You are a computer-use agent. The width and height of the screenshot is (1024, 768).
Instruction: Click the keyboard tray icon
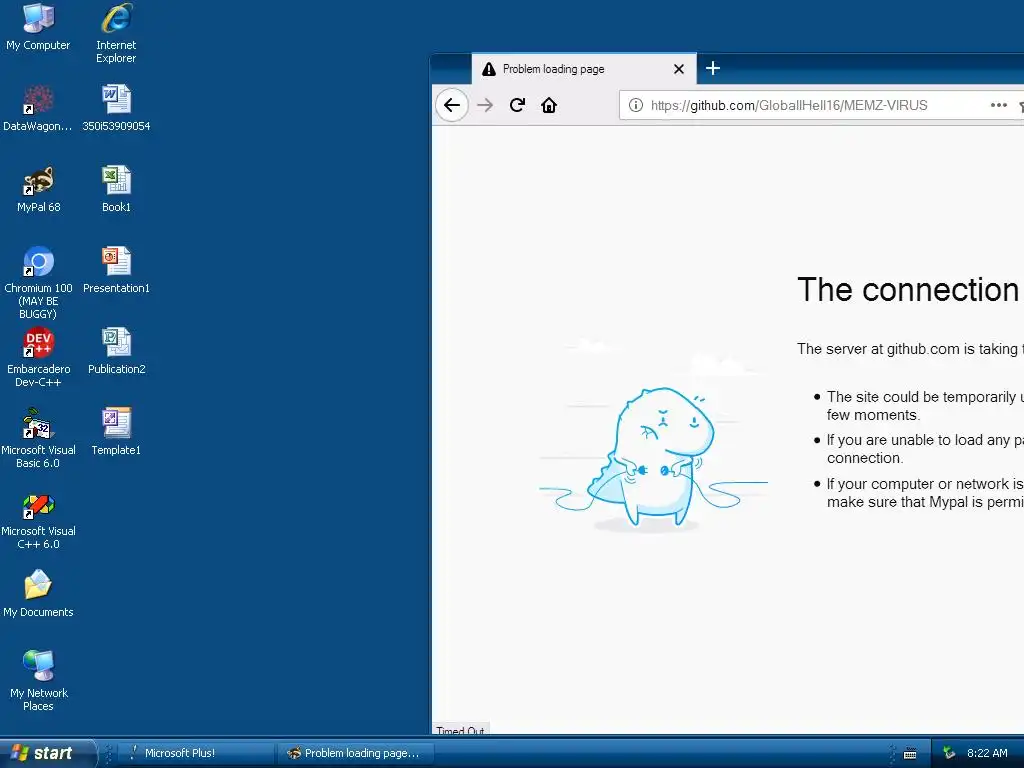910,754
